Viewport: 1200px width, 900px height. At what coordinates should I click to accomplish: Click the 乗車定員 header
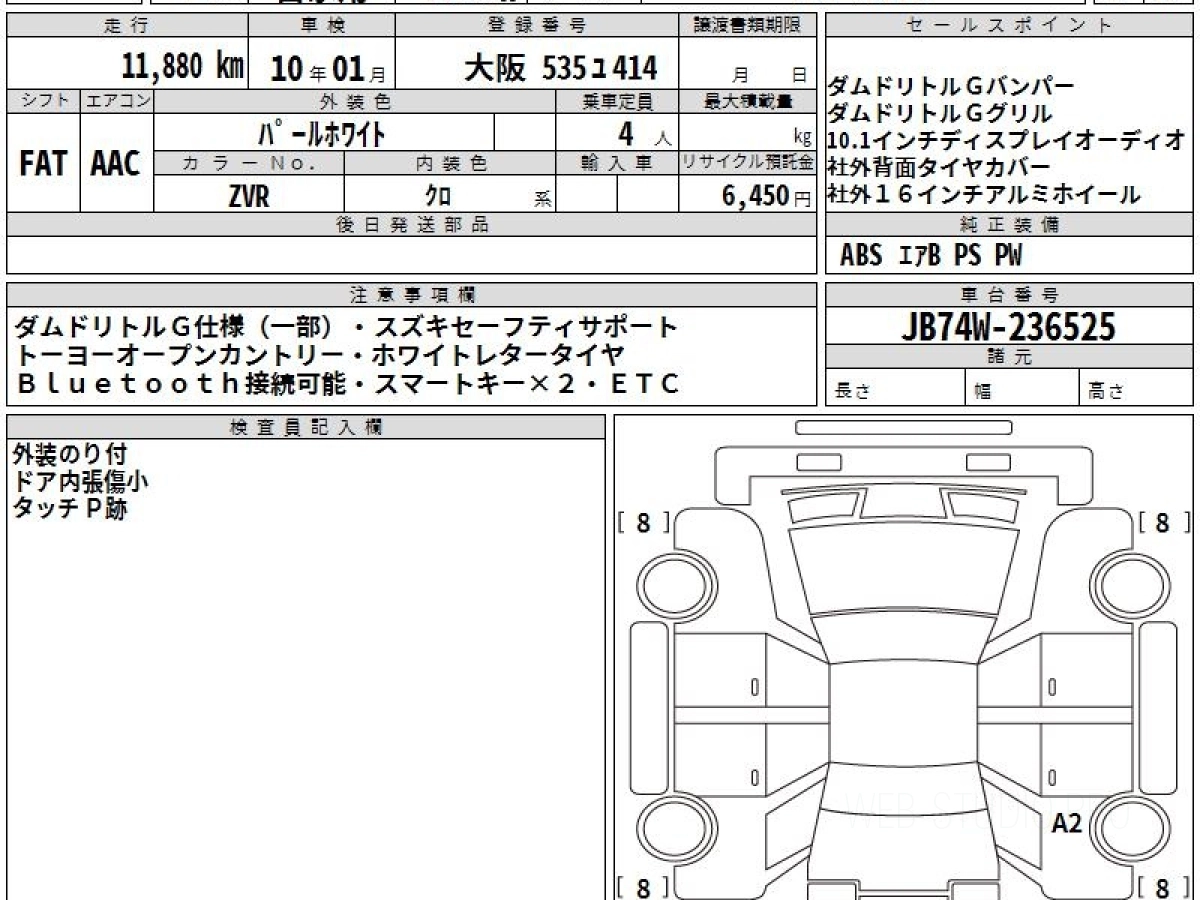tap(617, 101)
